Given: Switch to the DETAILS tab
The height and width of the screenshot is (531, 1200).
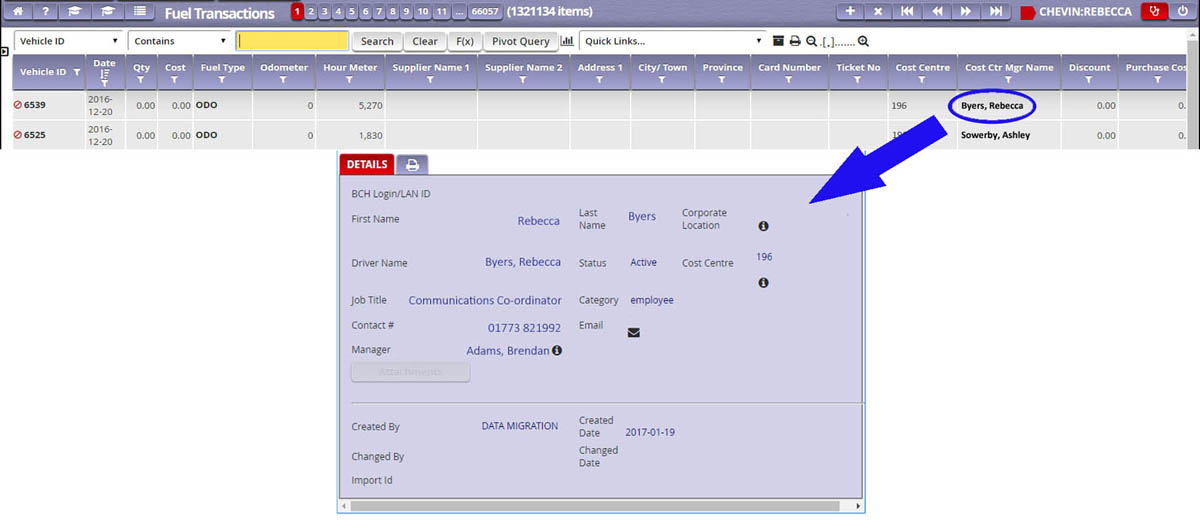Looking at the screenshot, I should 367,165.
